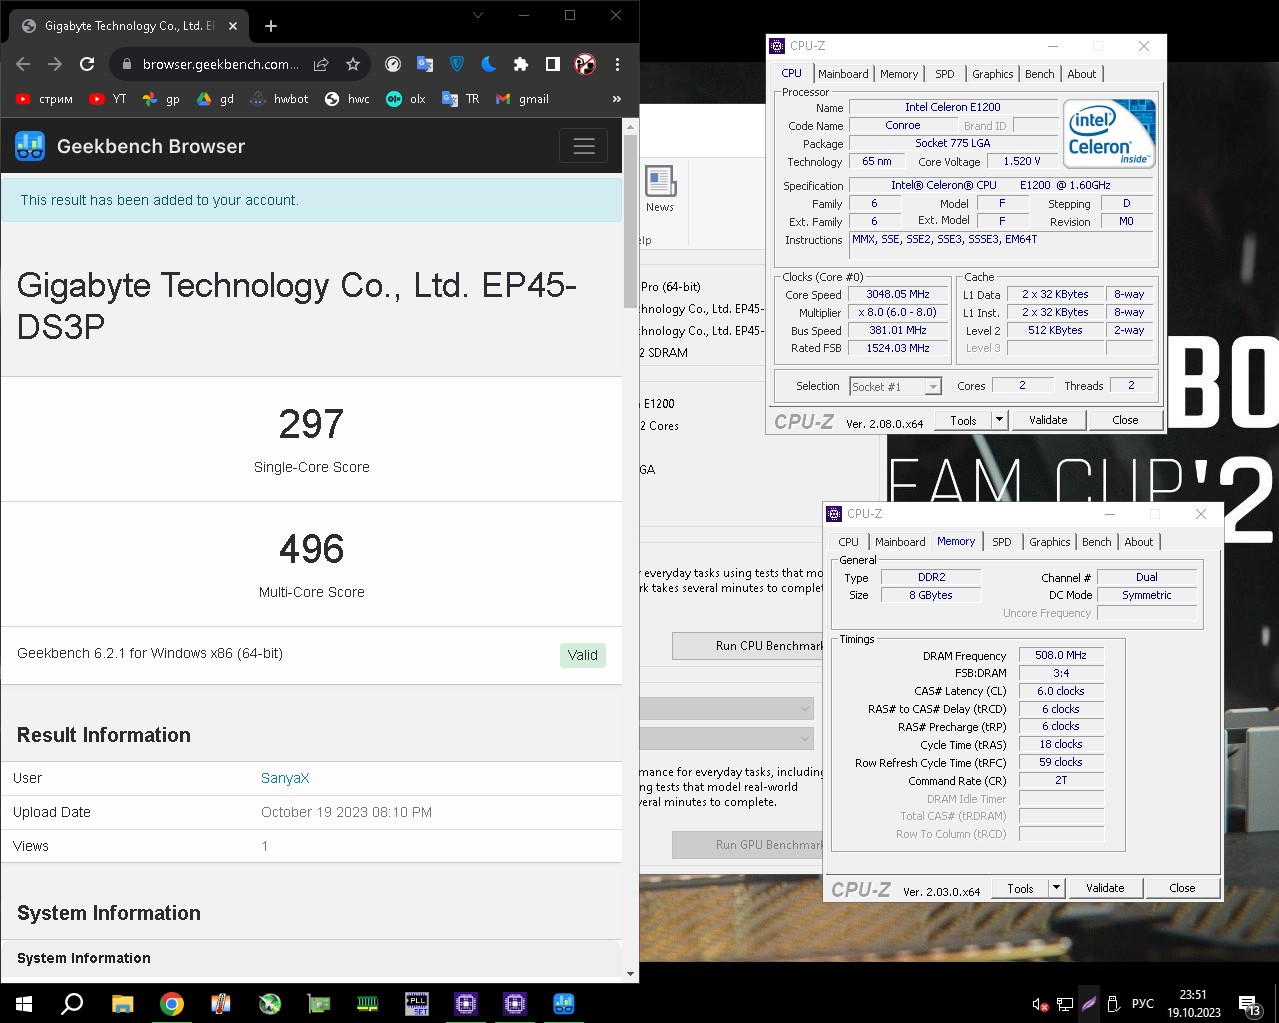
Task: Go back to the previous page in Chrome
Action: (23, 64)
